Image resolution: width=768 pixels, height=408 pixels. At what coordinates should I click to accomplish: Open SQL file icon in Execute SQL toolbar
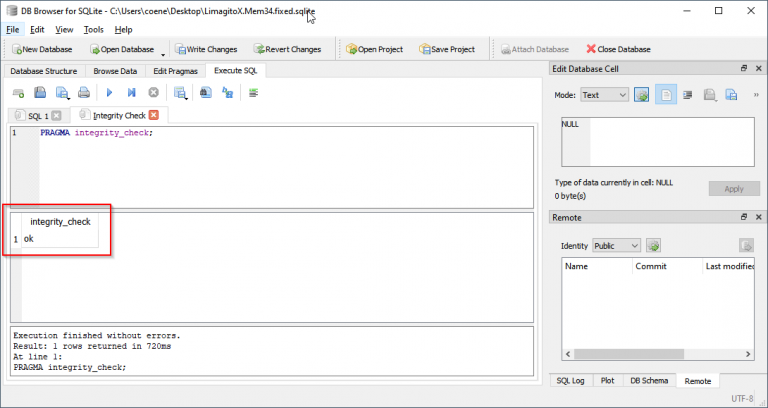click(x=40, y=93)
